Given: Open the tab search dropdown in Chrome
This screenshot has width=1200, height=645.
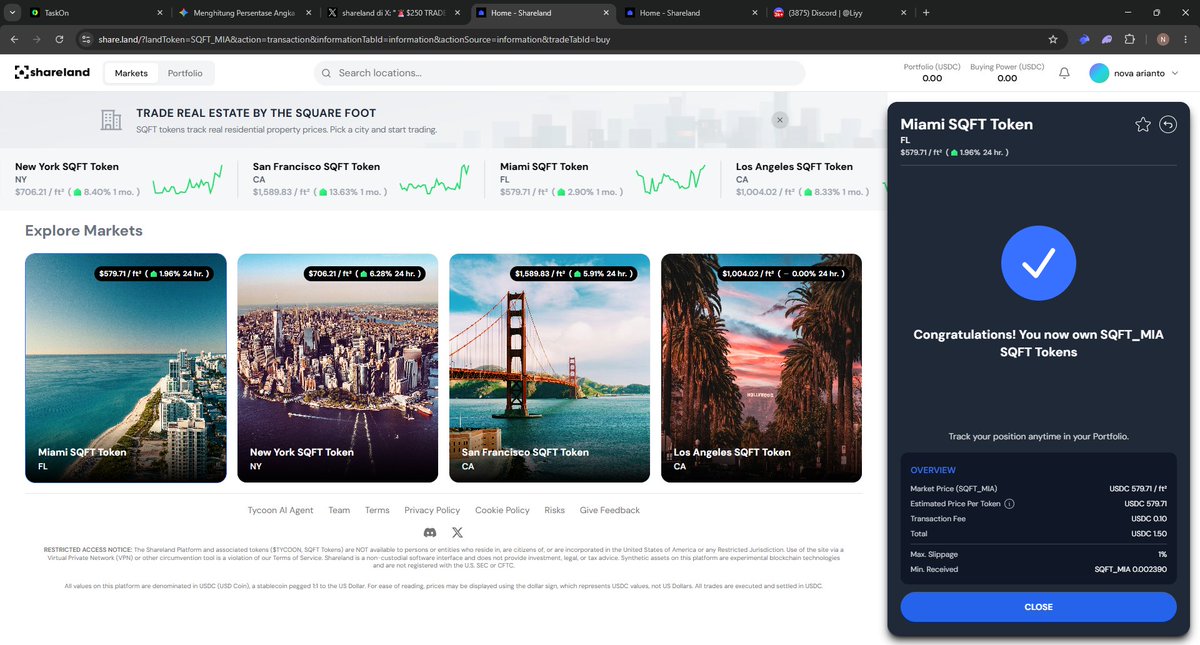Looking at the screenshot, I should [x=10, y=13].
